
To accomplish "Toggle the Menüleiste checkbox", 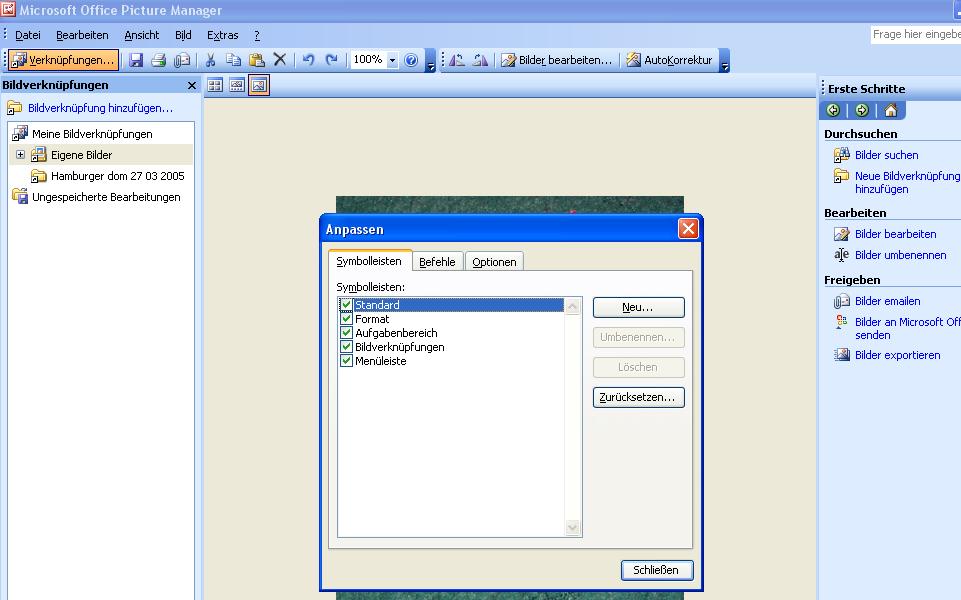I will coord(346,361).
